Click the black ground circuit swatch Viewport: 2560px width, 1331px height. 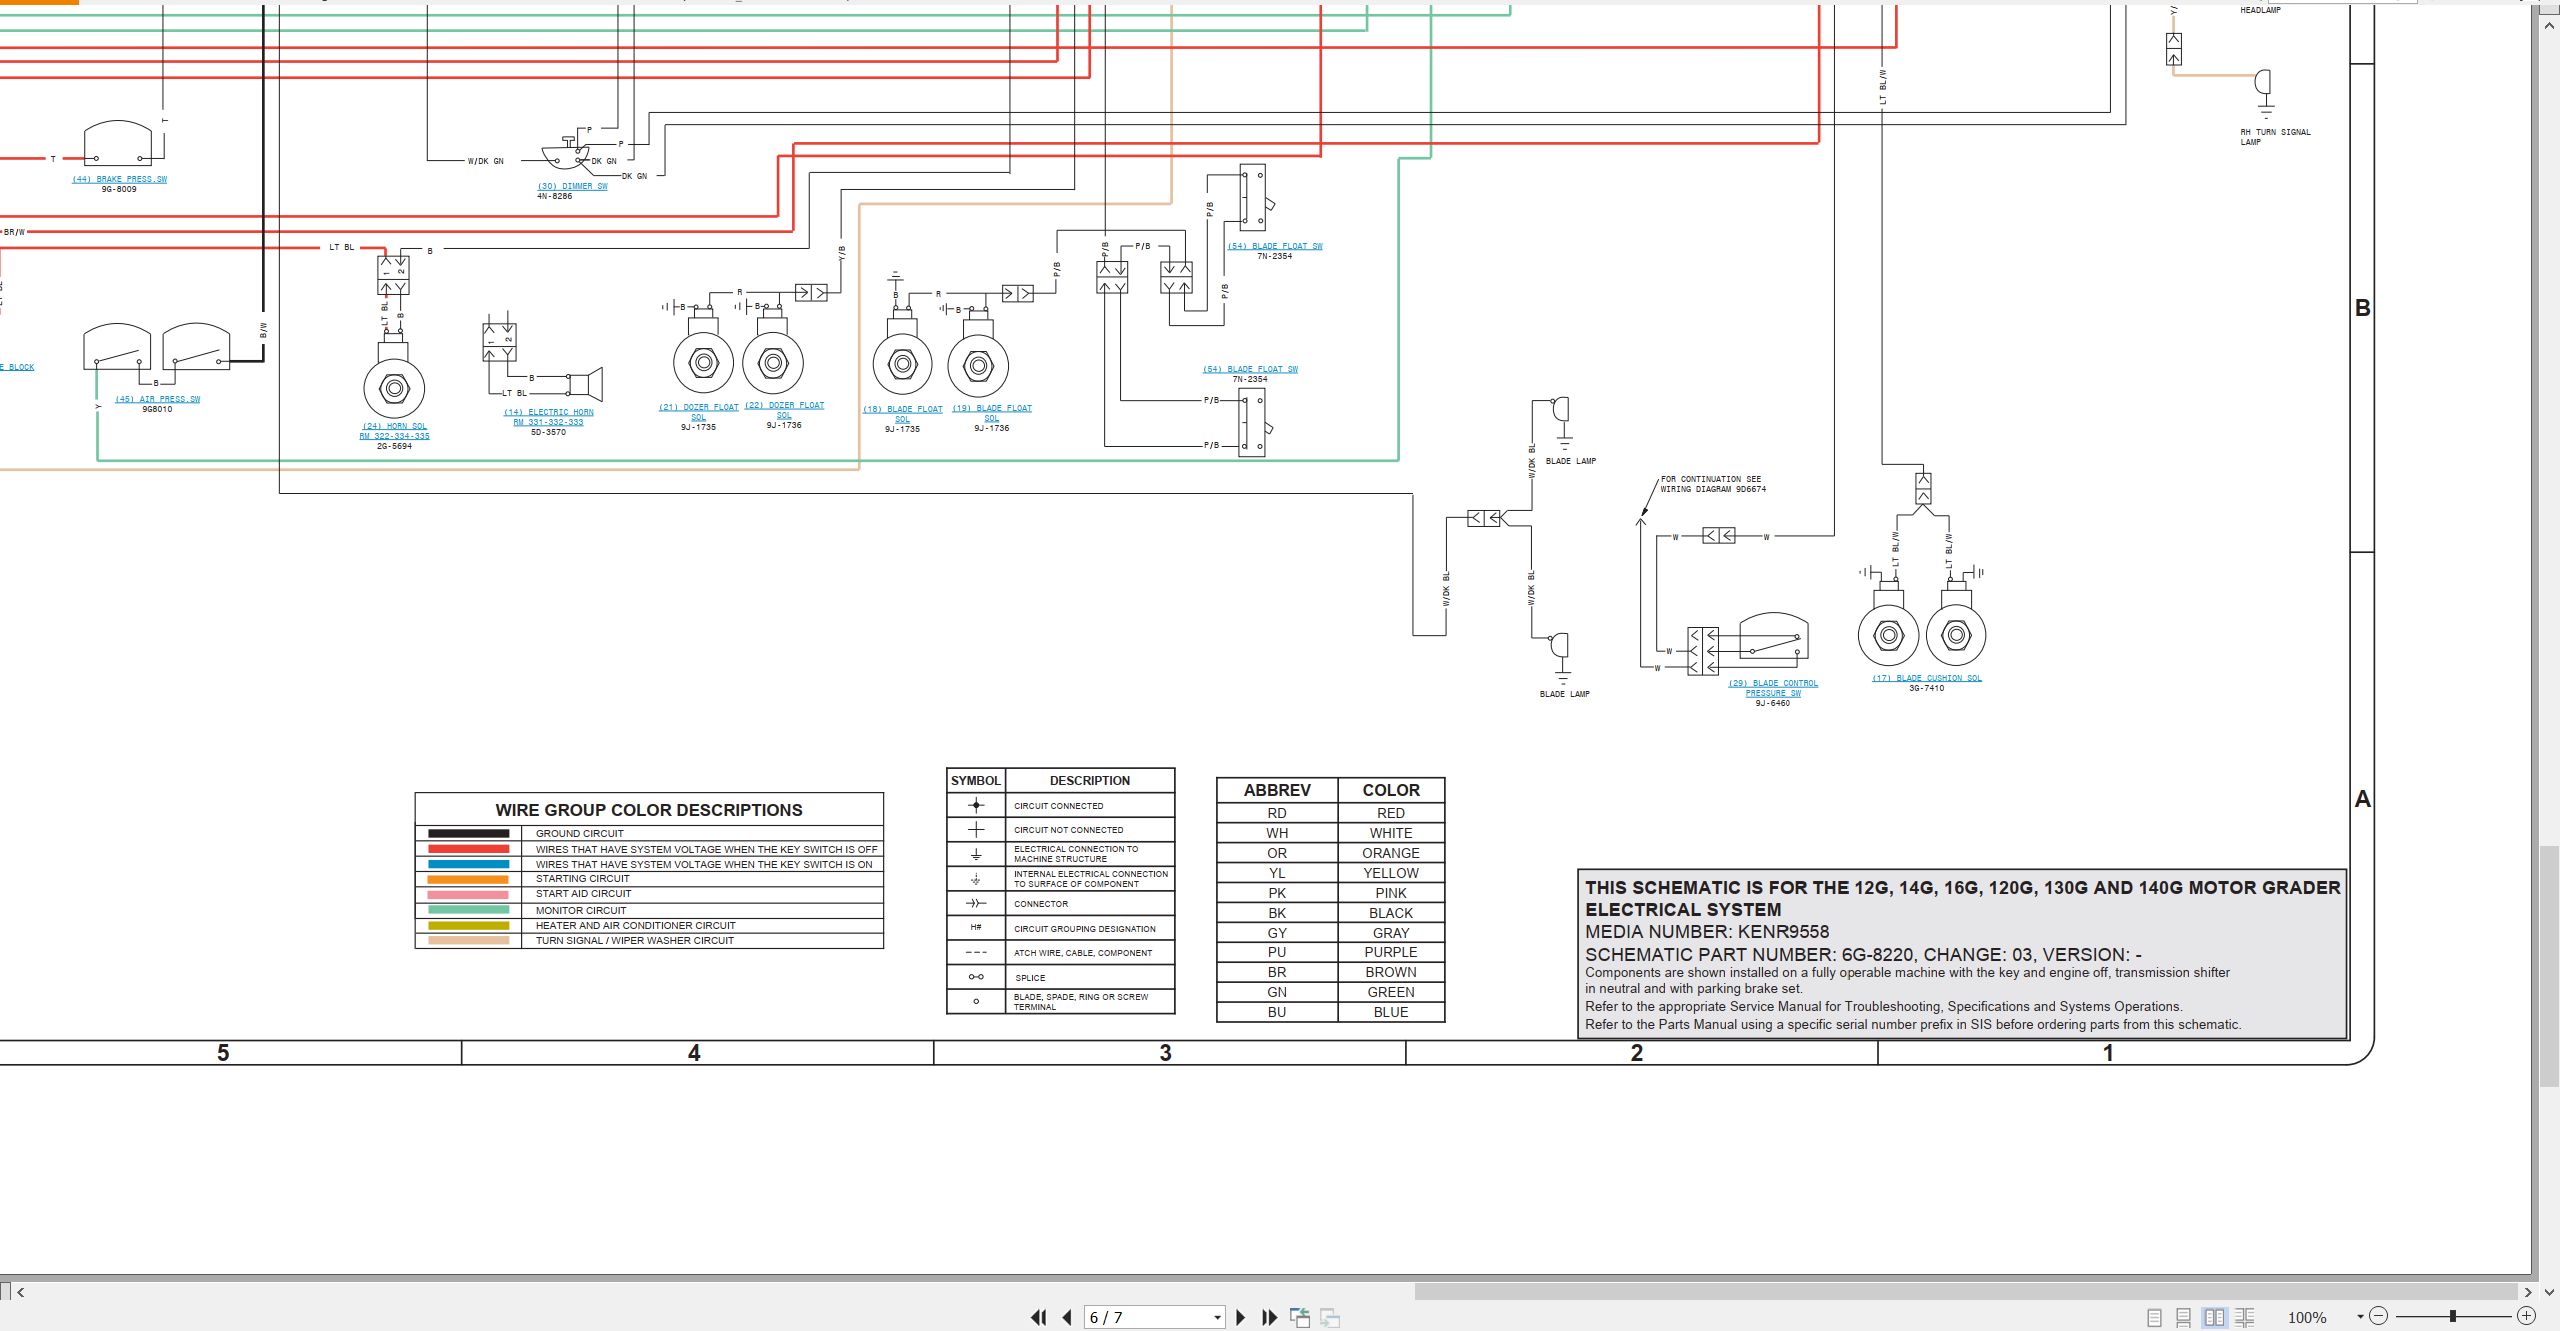tap(468, 833)
